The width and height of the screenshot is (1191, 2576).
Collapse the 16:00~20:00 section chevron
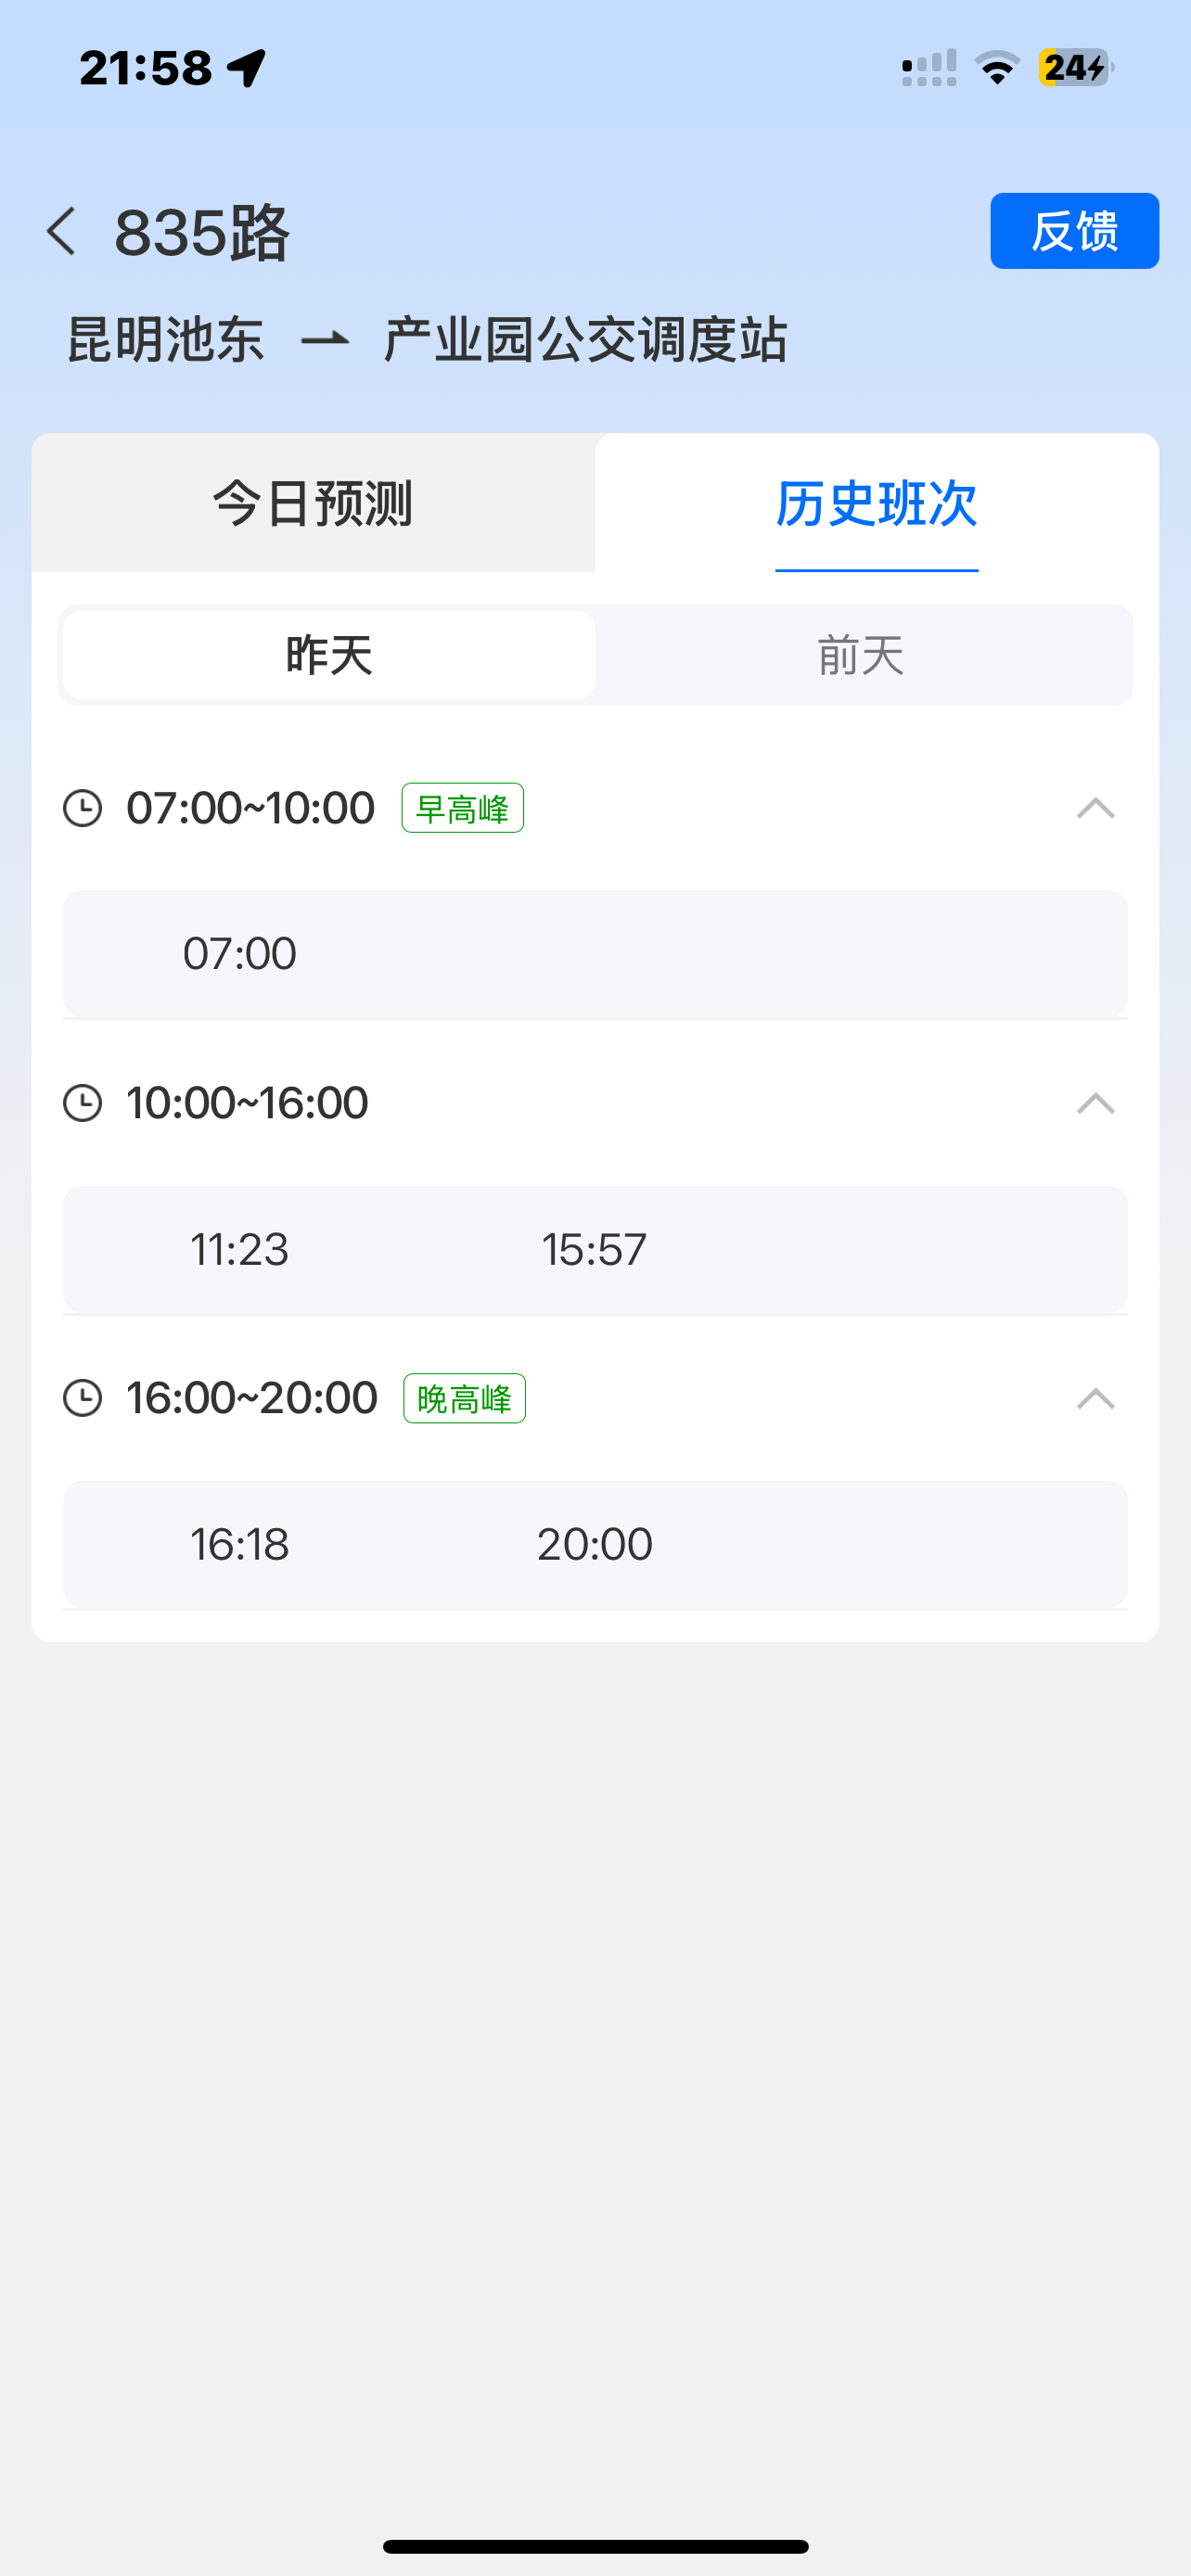1095,1398
